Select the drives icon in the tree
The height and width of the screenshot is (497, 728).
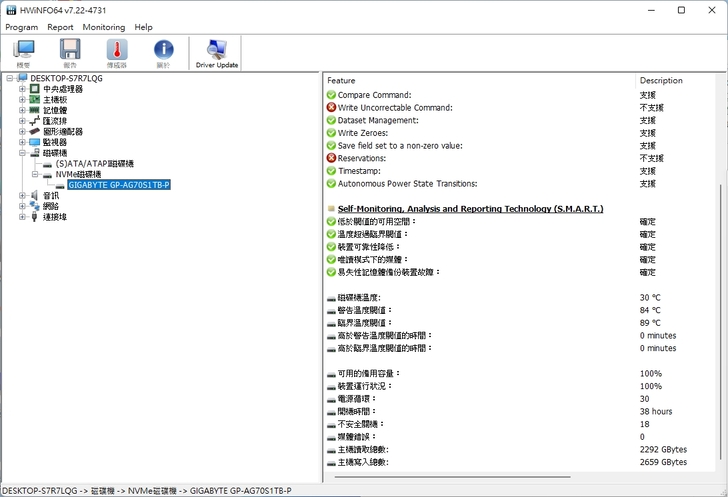[35, 153]
